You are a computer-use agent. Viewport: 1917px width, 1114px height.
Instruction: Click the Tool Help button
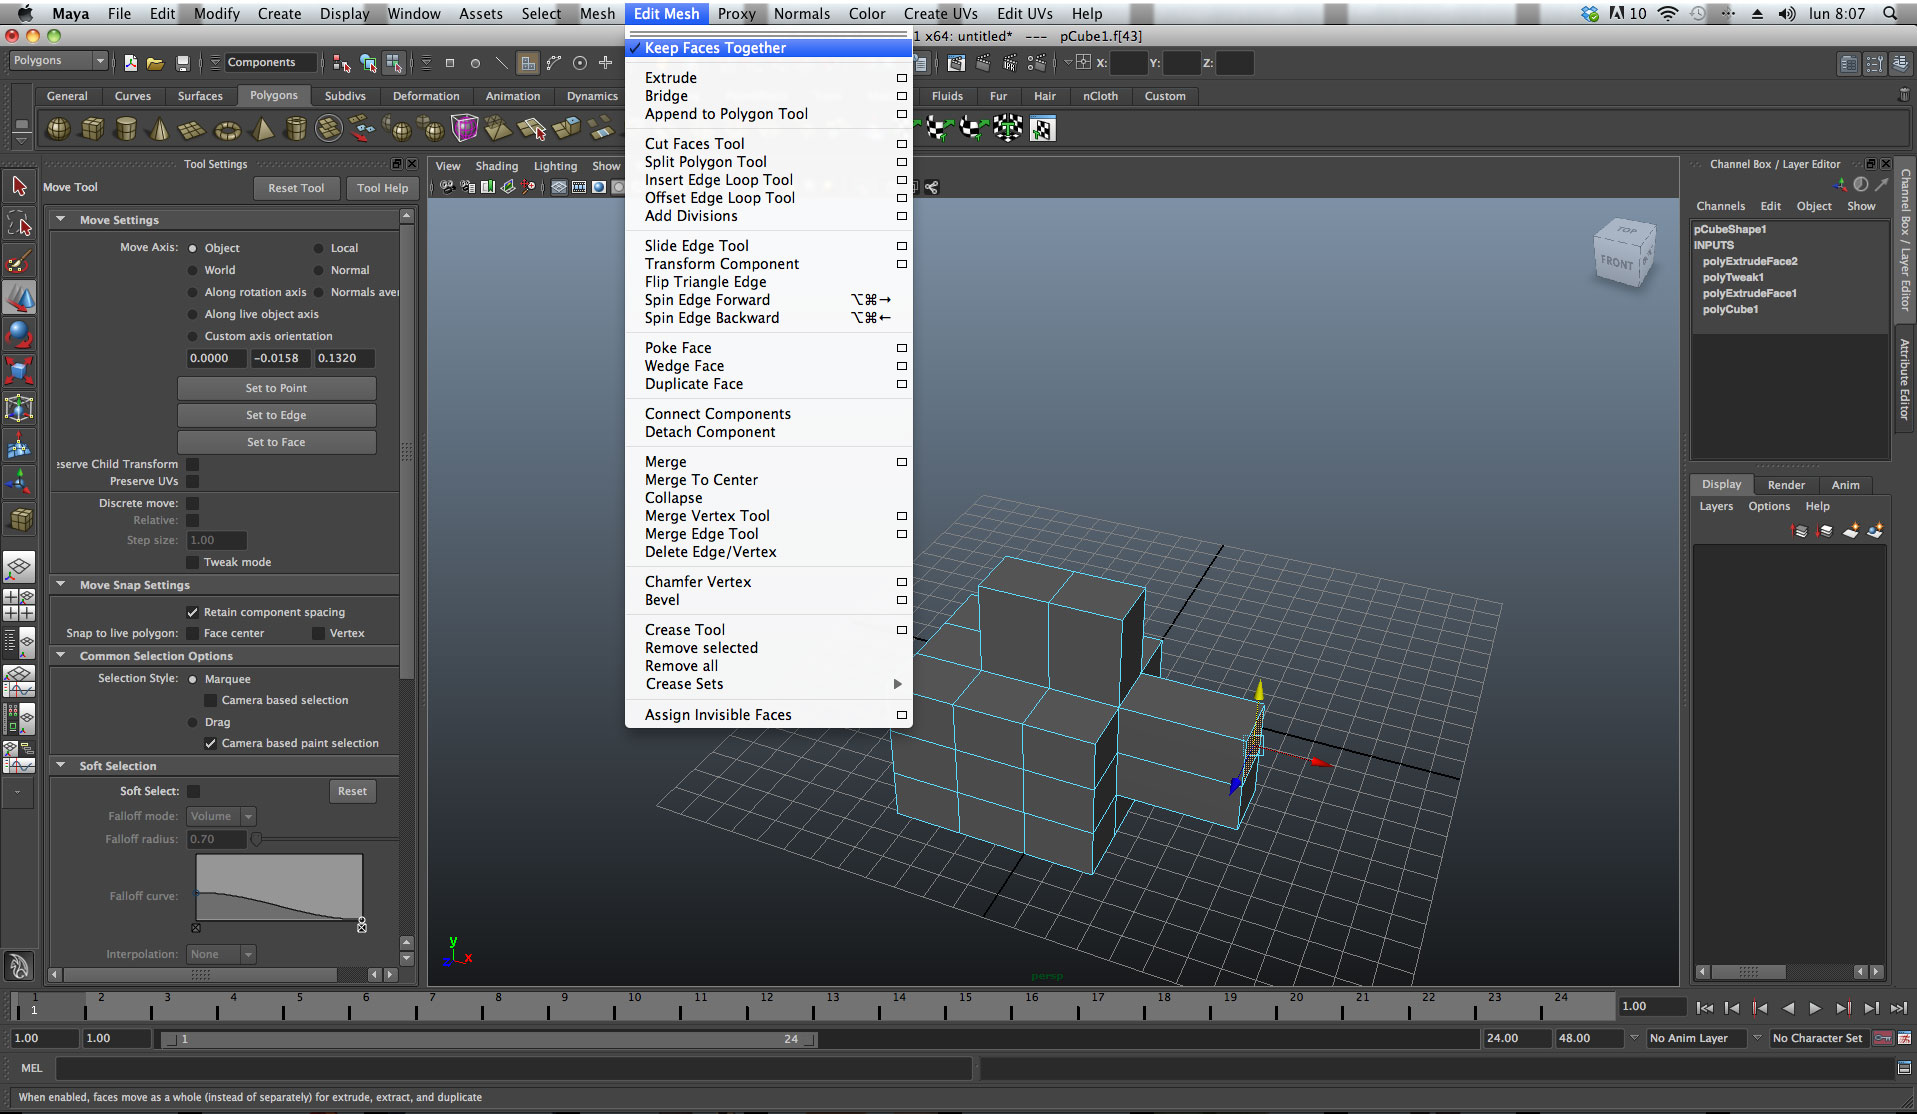tap(382, 188)
